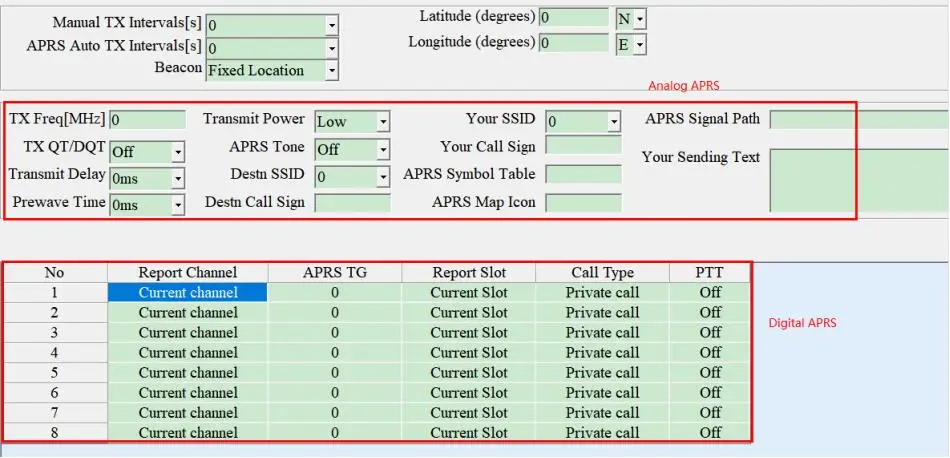This screenshot has height=458, width=950.
Task: Expand the APRS Tone dropdown
Action: click(382, 149)
